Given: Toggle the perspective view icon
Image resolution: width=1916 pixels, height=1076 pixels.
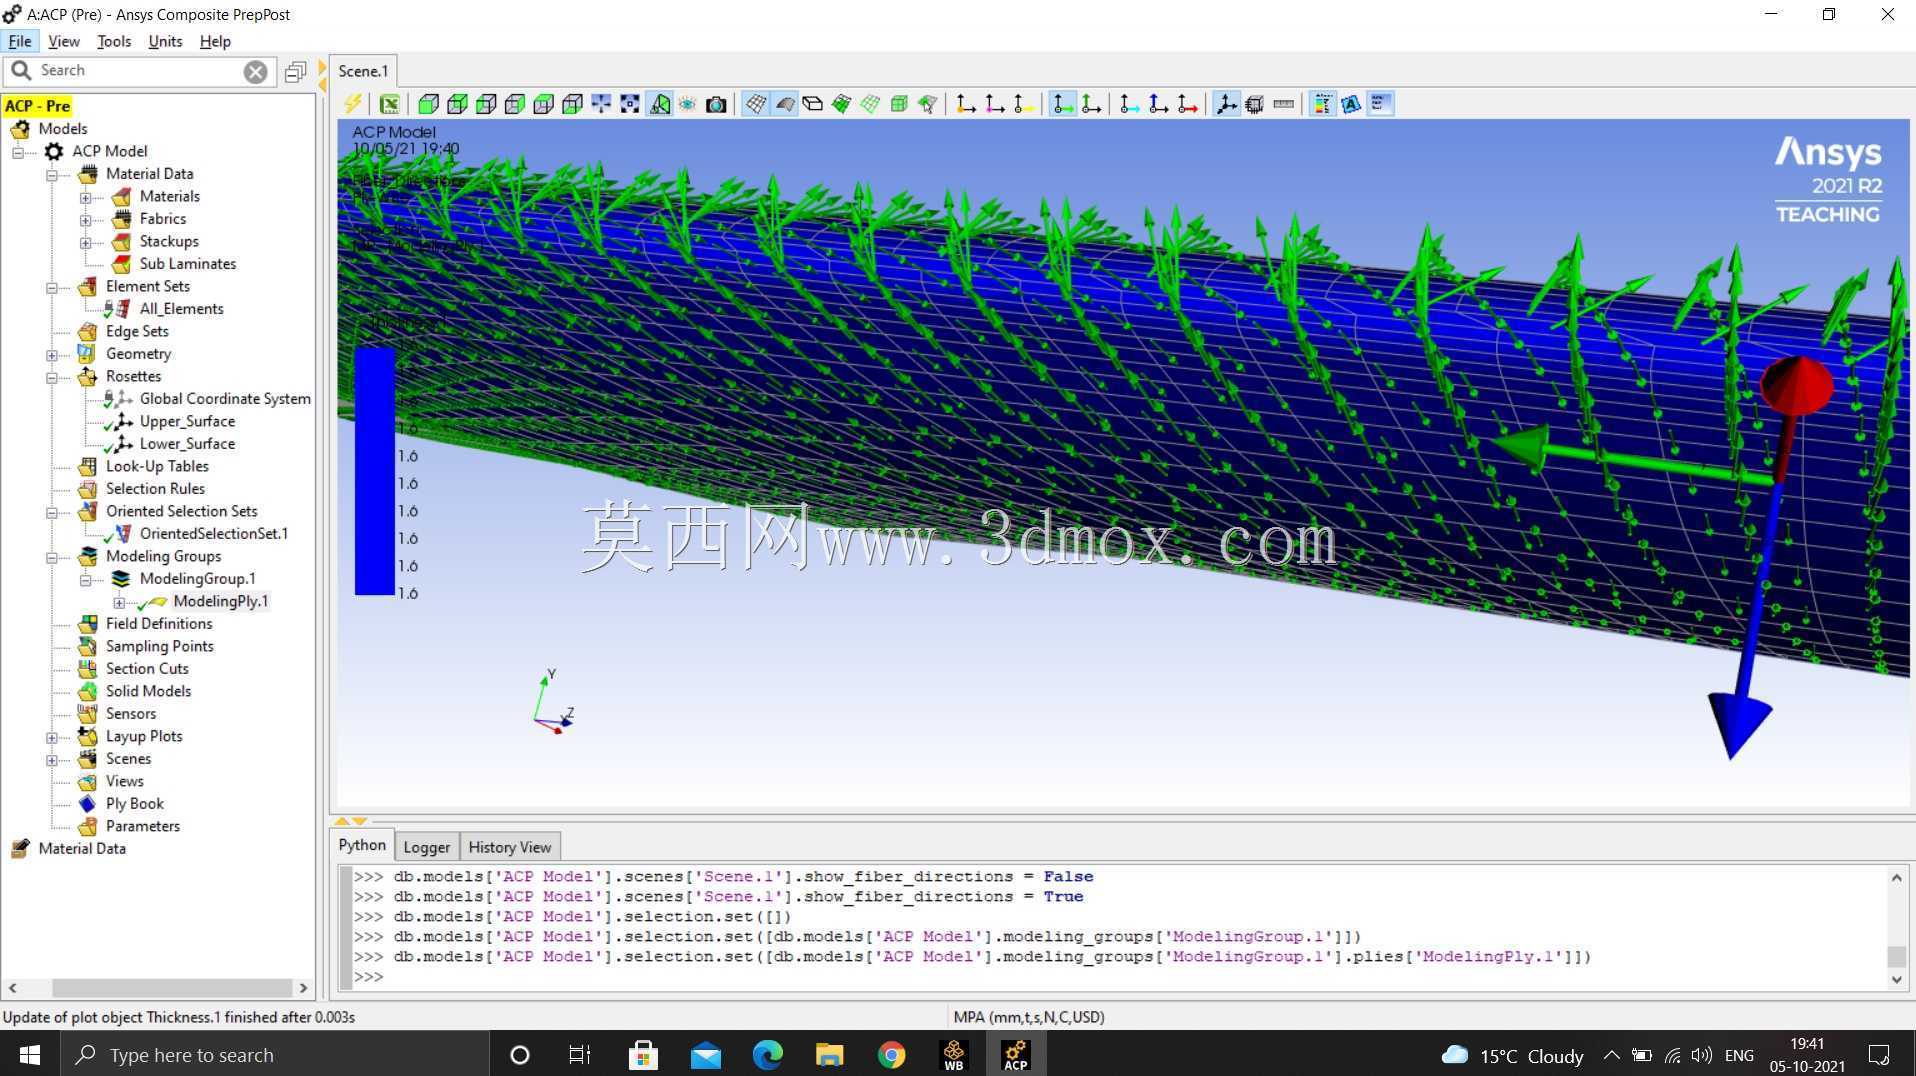Looking at the screenshot, I should [660, 104].
